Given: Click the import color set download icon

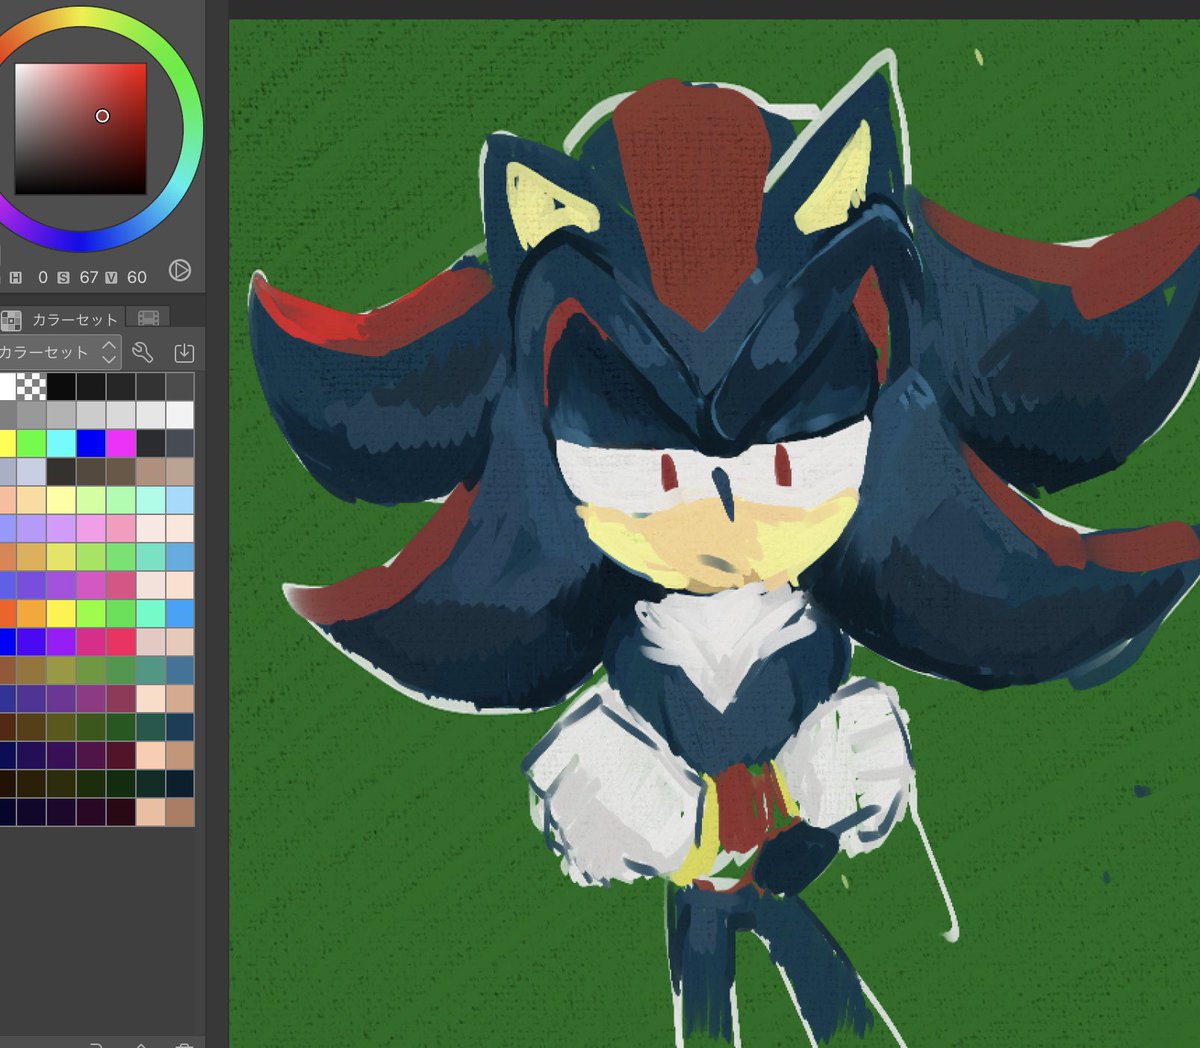Looking at the screenshot, I should point(184,352).
